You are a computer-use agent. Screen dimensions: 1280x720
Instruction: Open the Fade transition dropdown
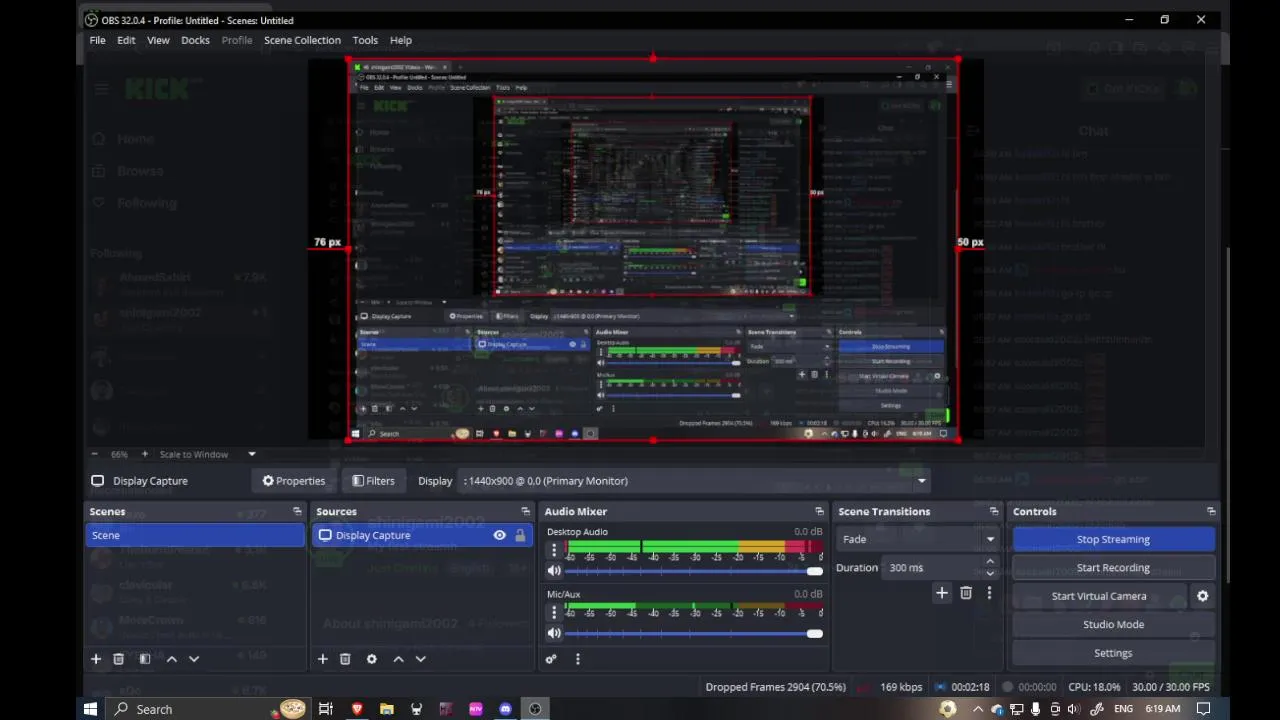tap(918, 539)
